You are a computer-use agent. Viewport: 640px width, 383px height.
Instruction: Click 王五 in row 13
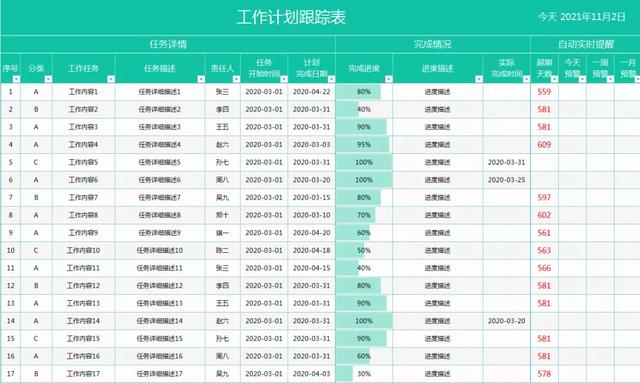click(x=222, y=303)
